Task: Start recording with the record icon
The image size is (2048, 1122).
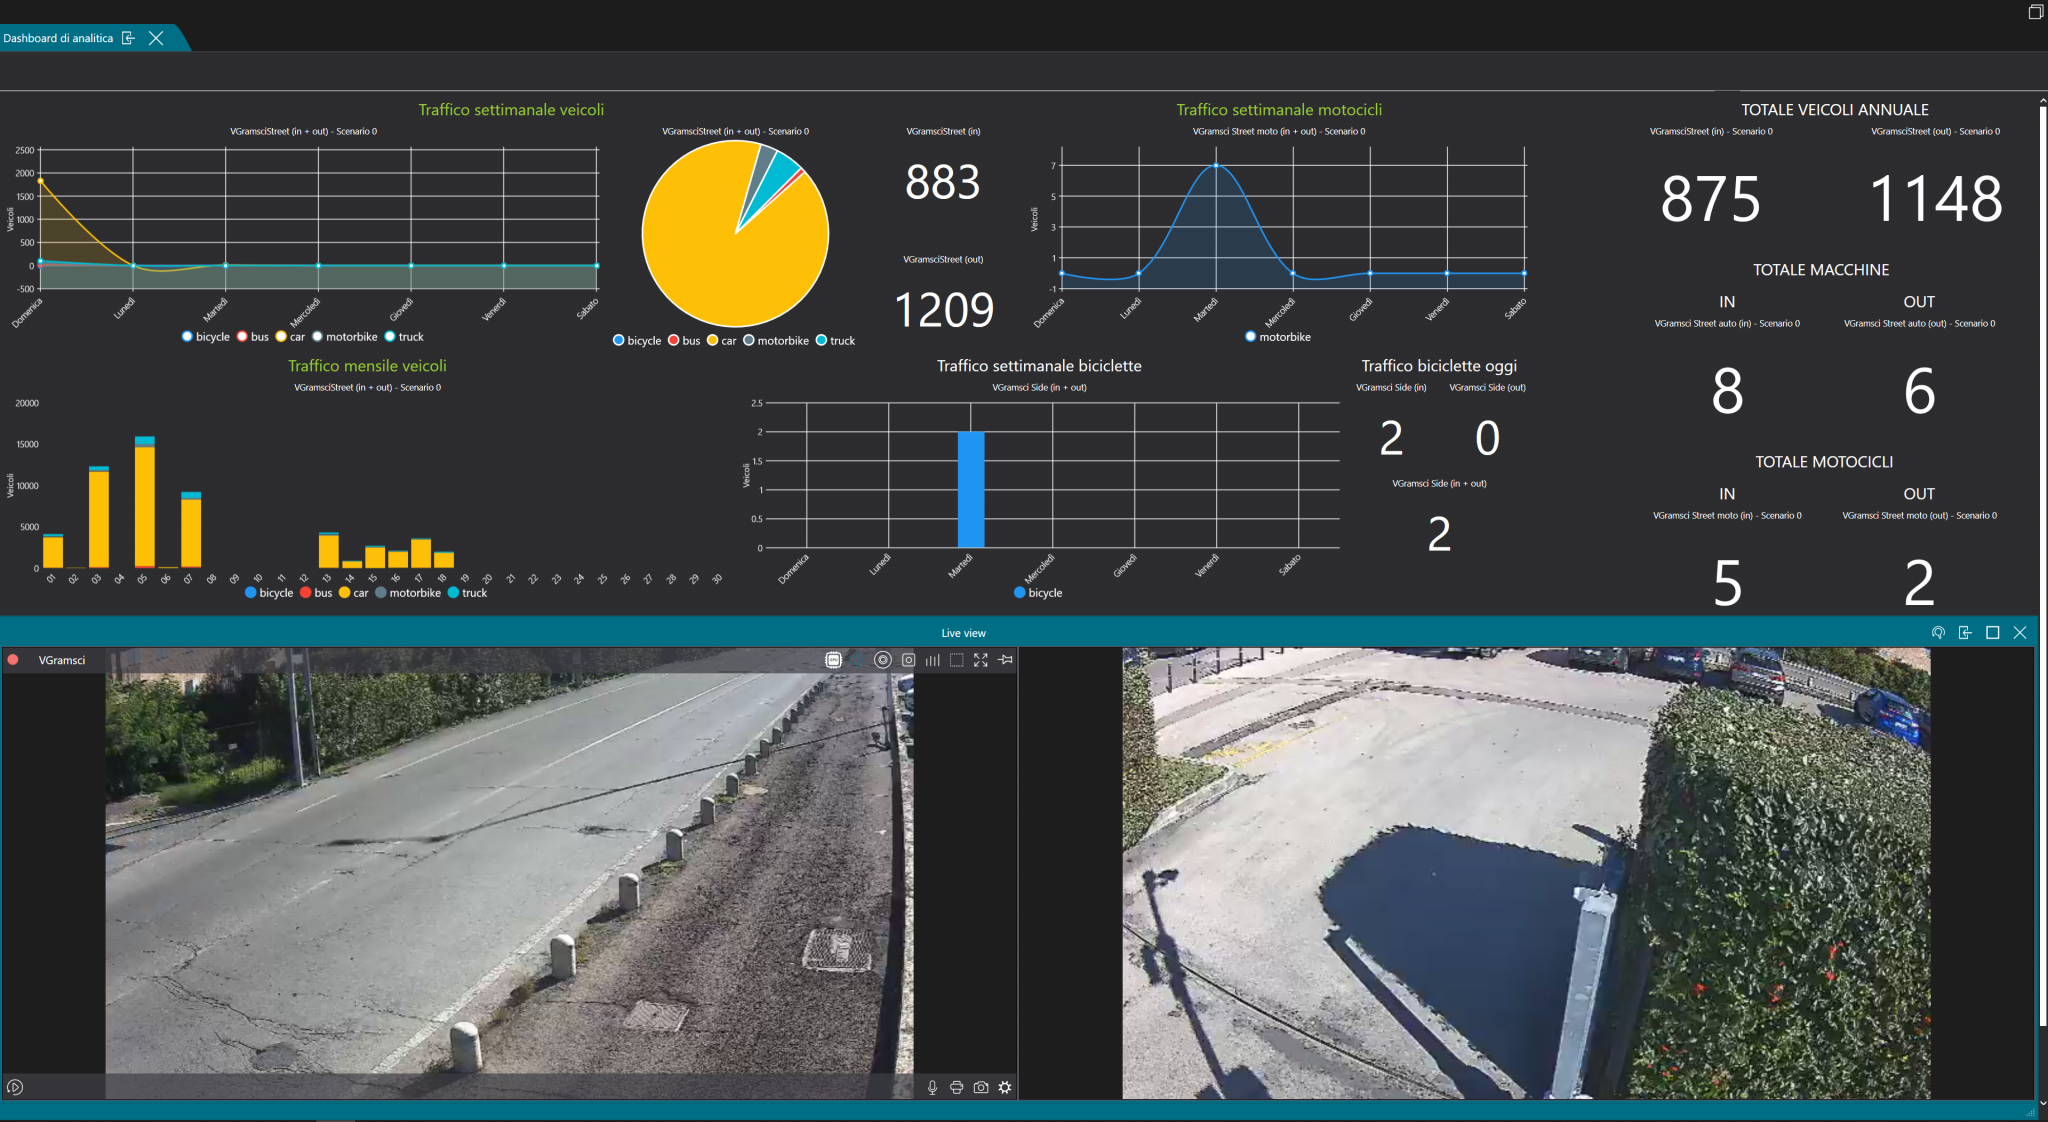Action: (882, 660)
